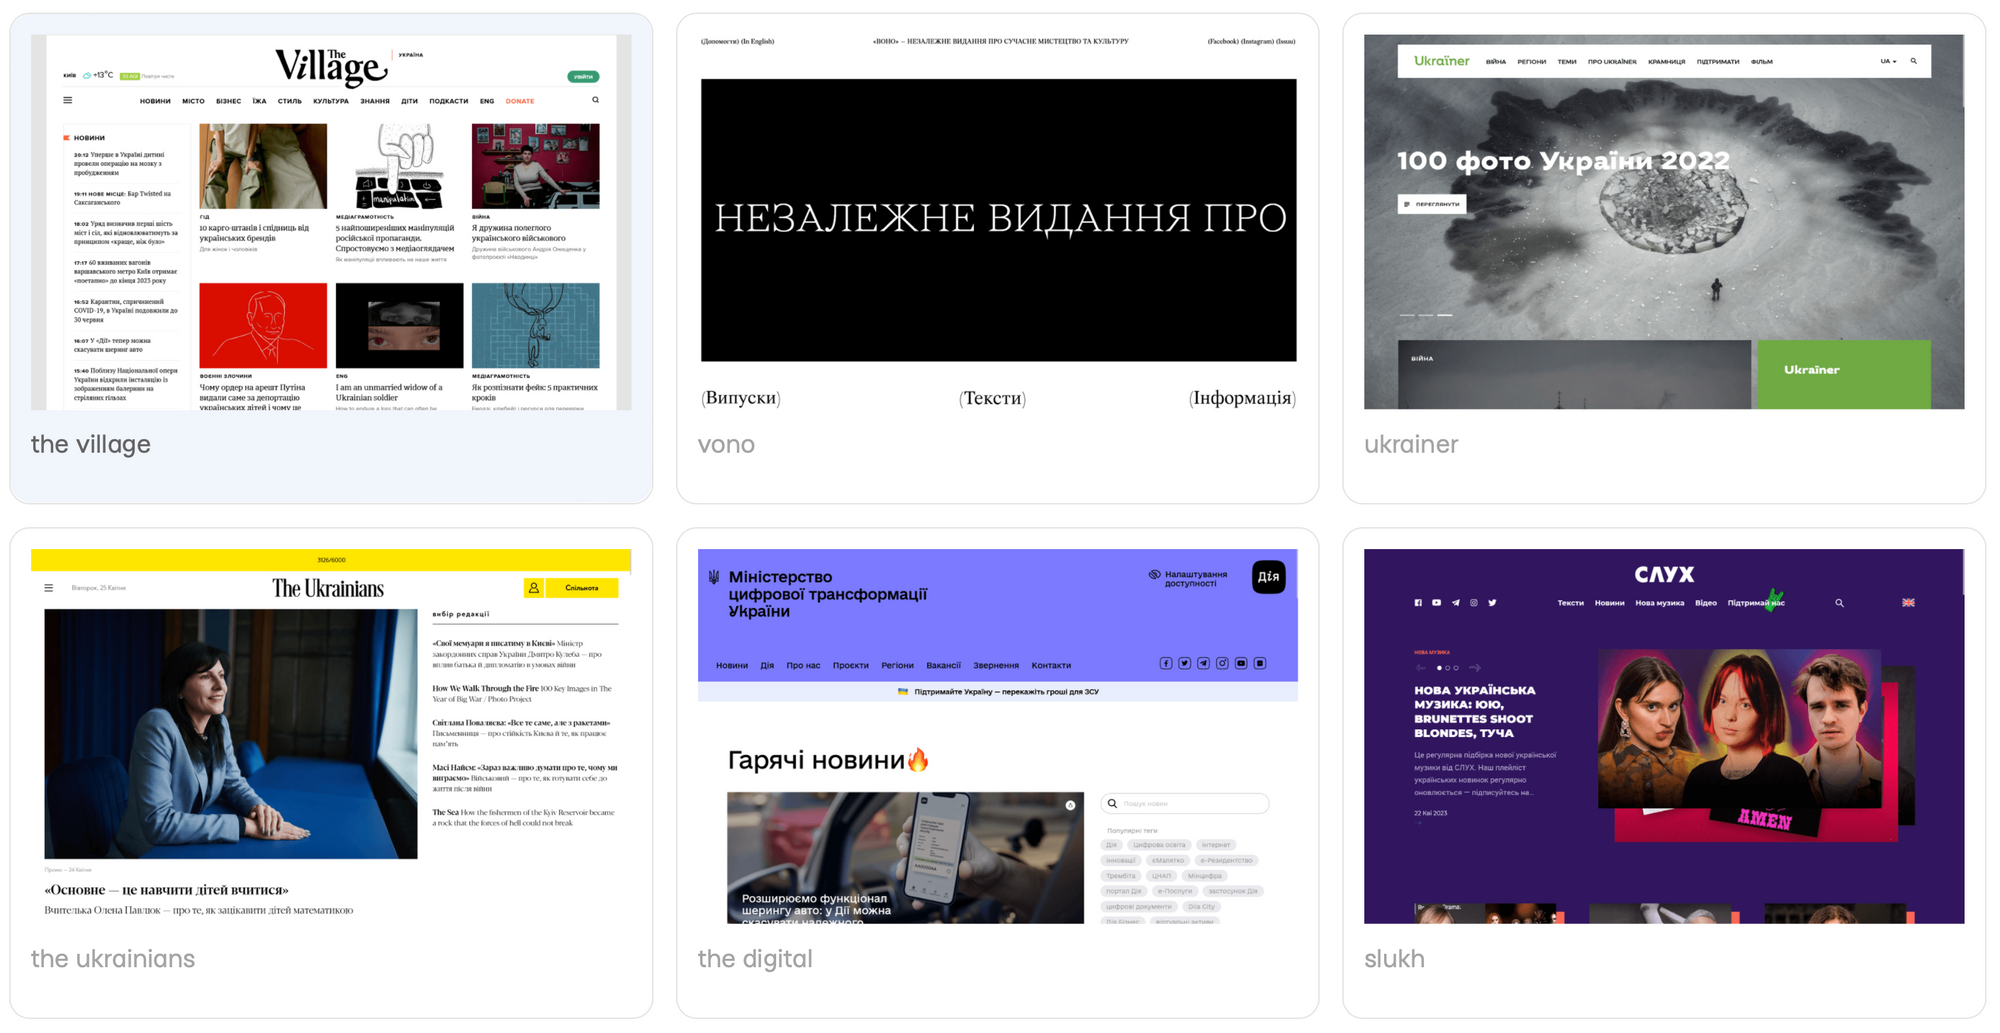Open the "the village" card title
Viewport: 2000px width, 1033px height.
click(x=91, y=444)
